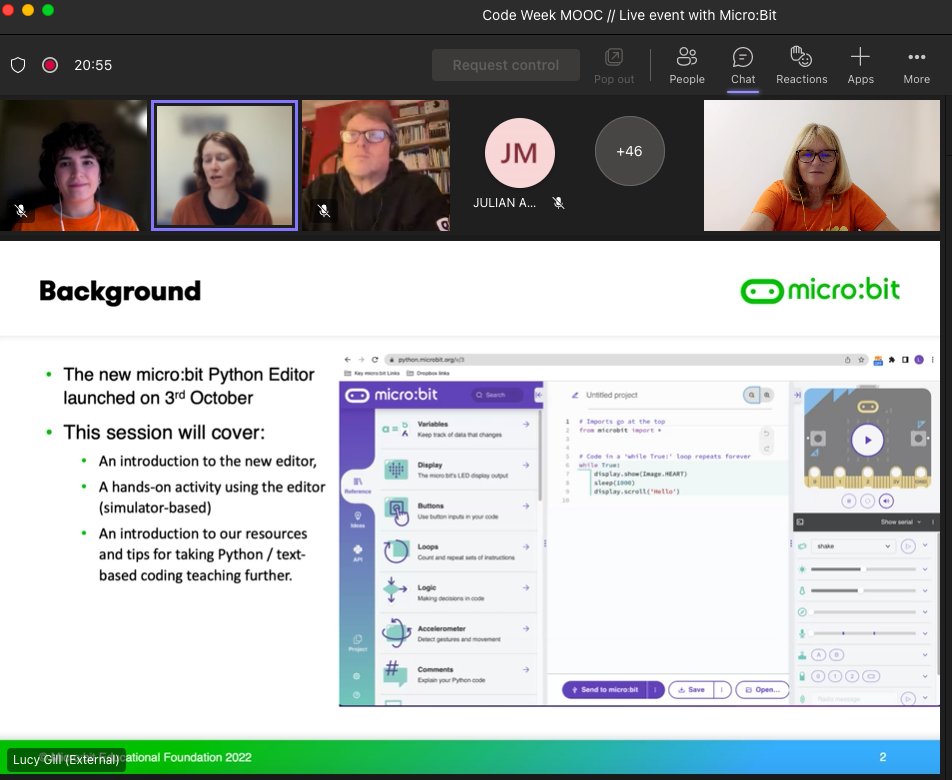Open the Dropbox links bookmark folder
Image resolution: width=952 pixels, height=780 pixels.
coord(428,373)
